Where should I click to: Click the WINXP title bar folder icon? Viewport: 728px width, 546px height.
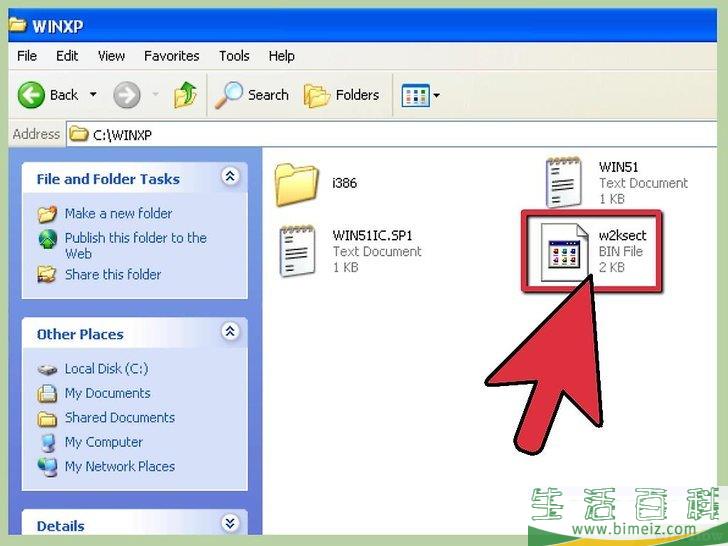tap(18, 25)
